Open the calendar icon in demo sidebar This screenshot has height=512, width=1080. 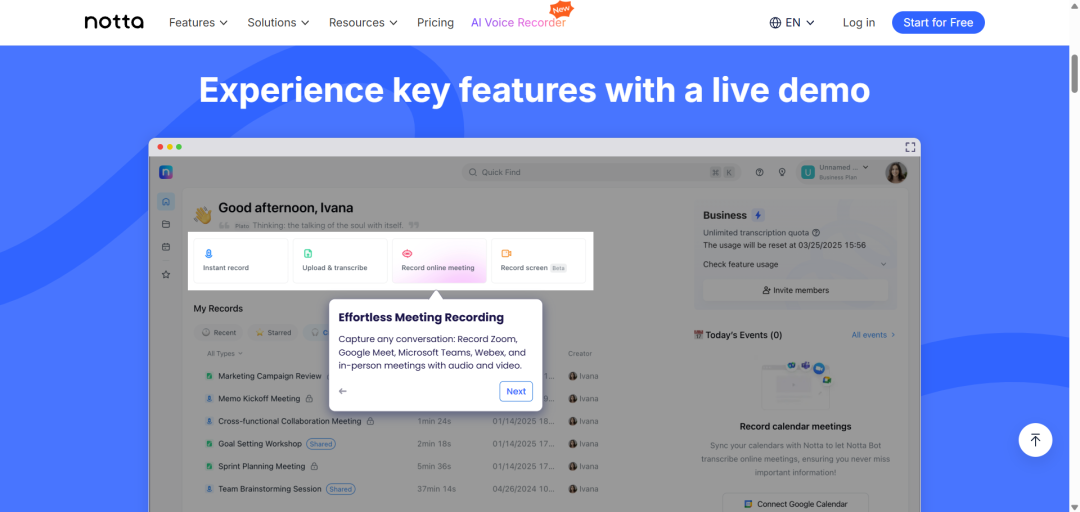(165, 247)
